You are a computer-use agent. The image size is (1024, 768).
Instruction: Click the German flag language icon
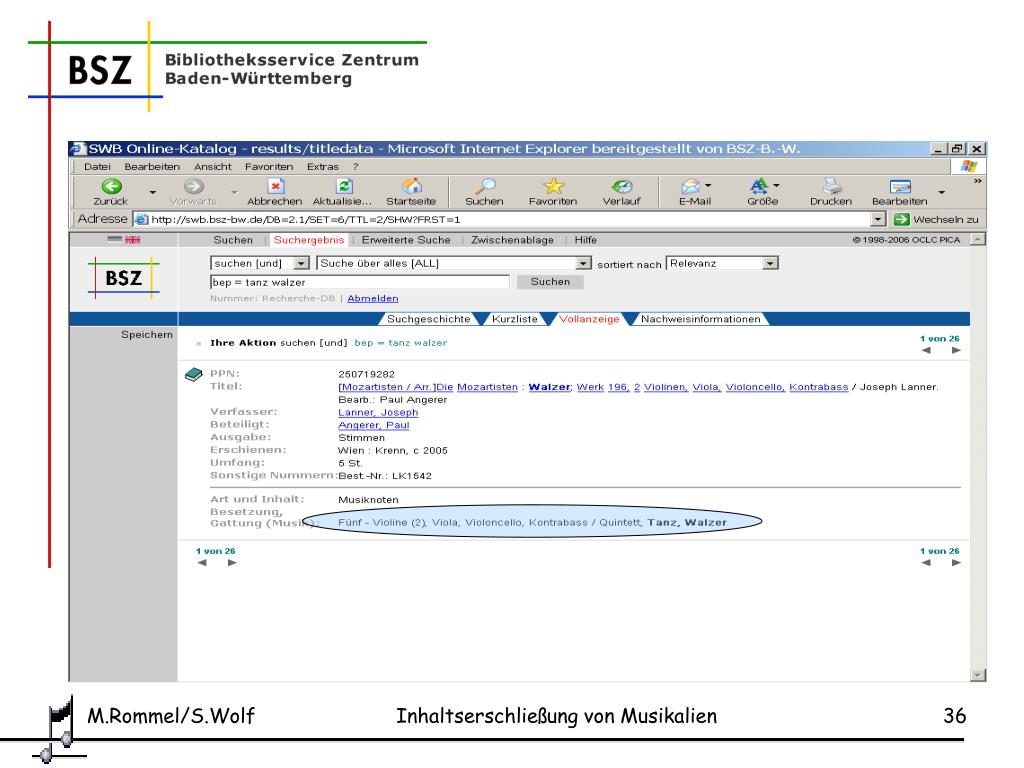115,239
